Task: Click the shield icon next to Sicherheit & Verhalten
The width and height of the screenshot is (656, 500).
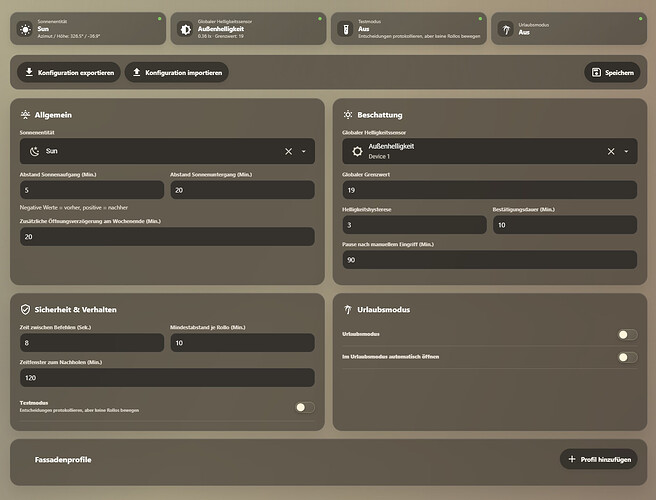Action: pyautogui.click(x=25, y=309)
